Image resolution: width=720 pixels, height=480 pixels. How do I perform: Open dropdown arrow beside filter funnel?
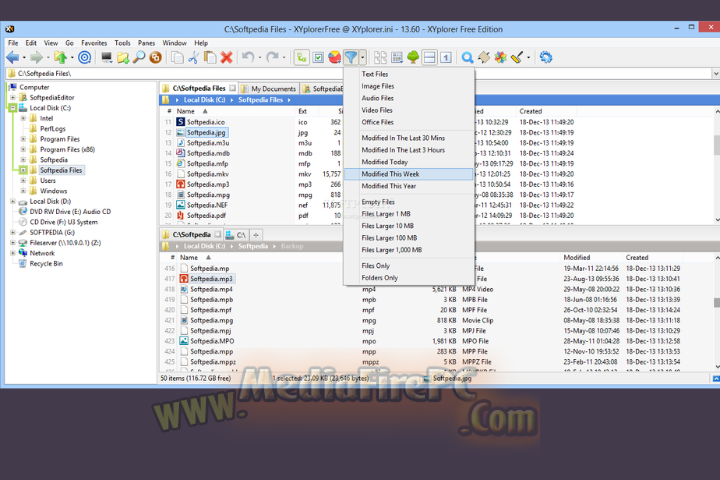[x=363, y=57]
